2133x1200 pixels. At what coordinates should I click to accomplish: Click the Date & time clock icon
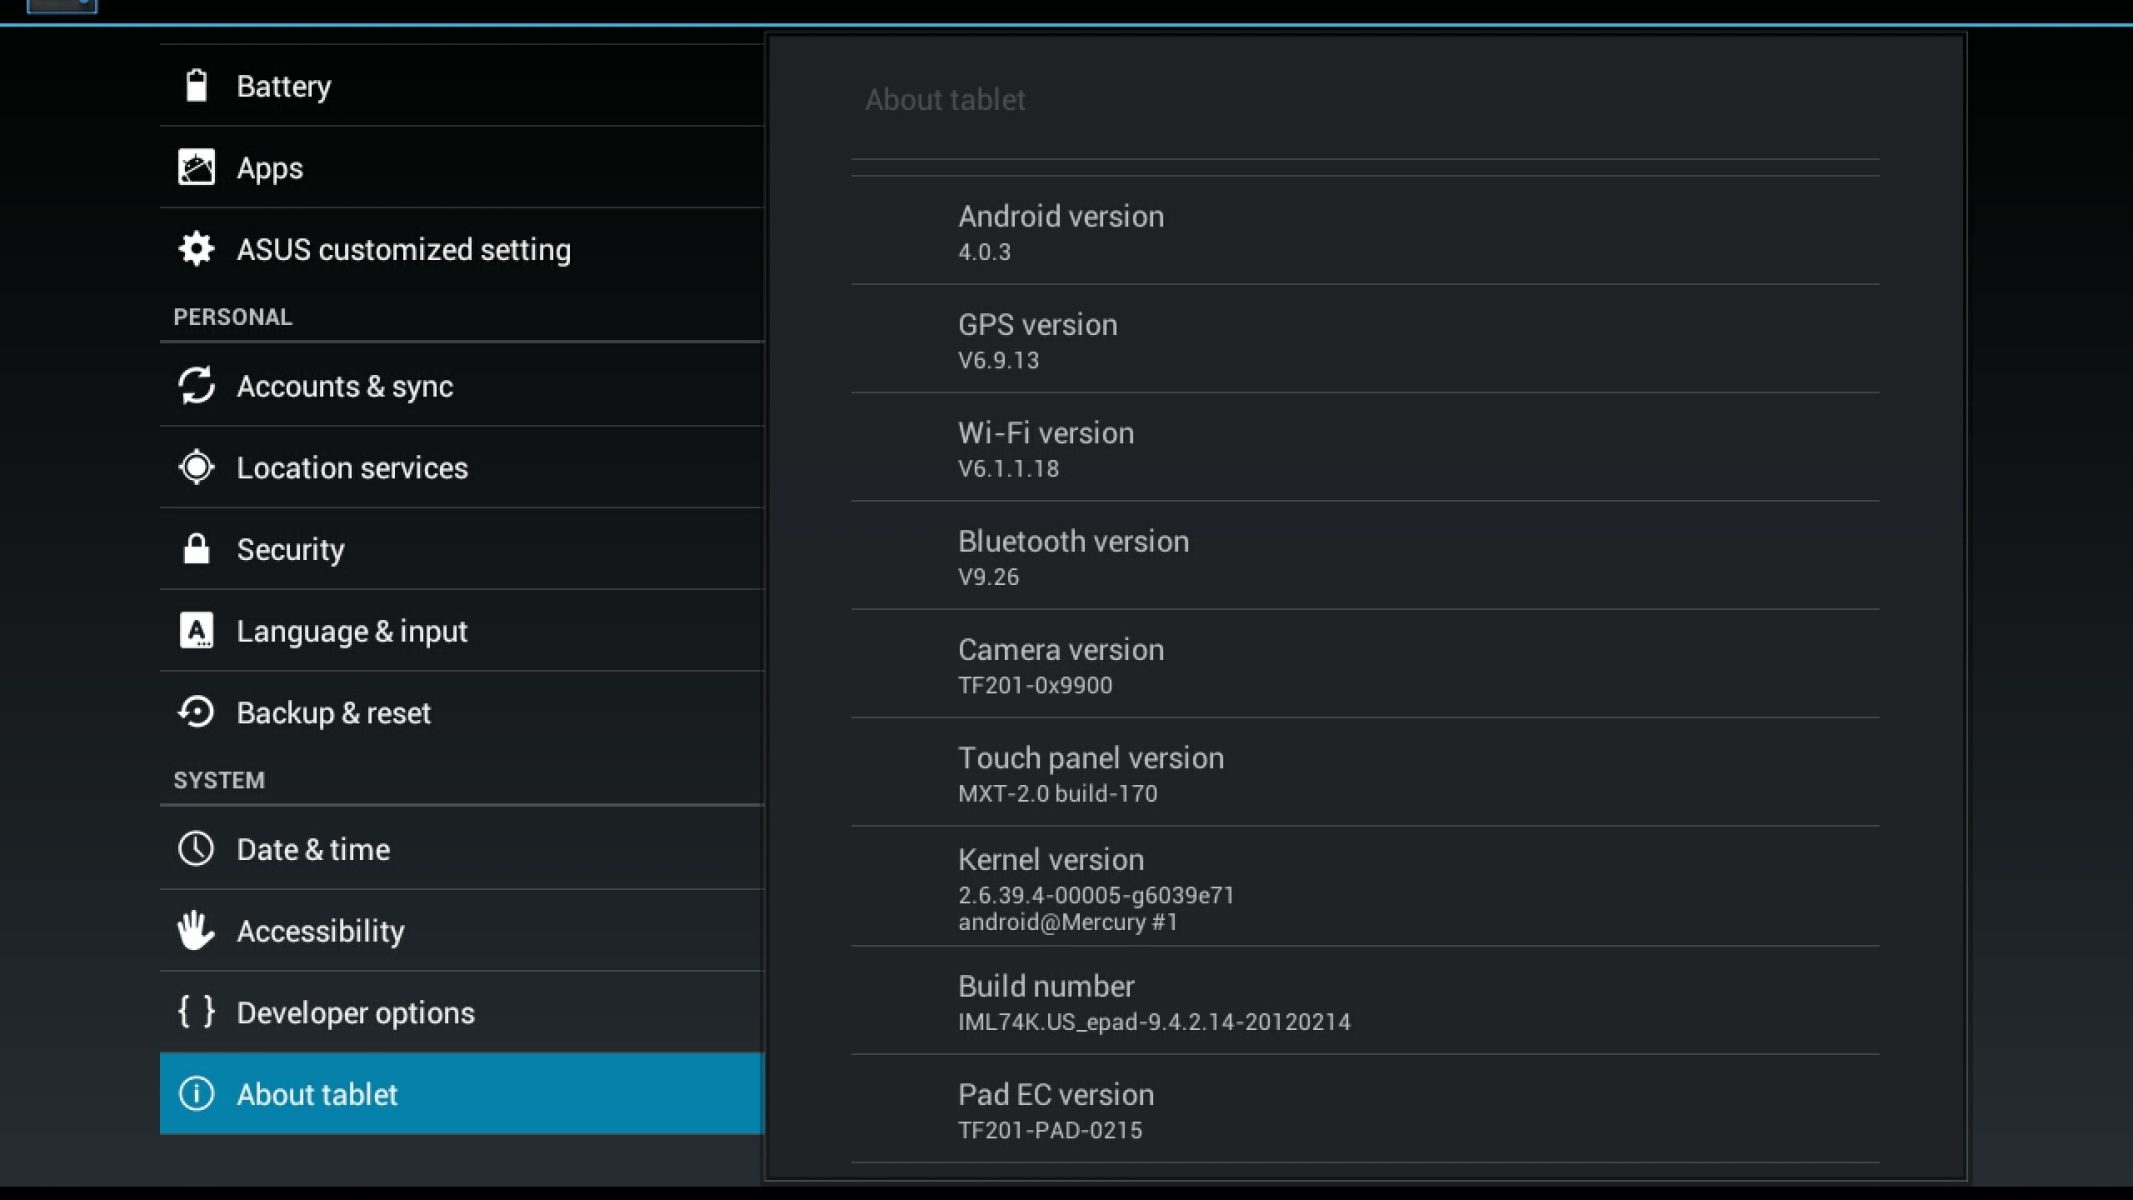196,849
